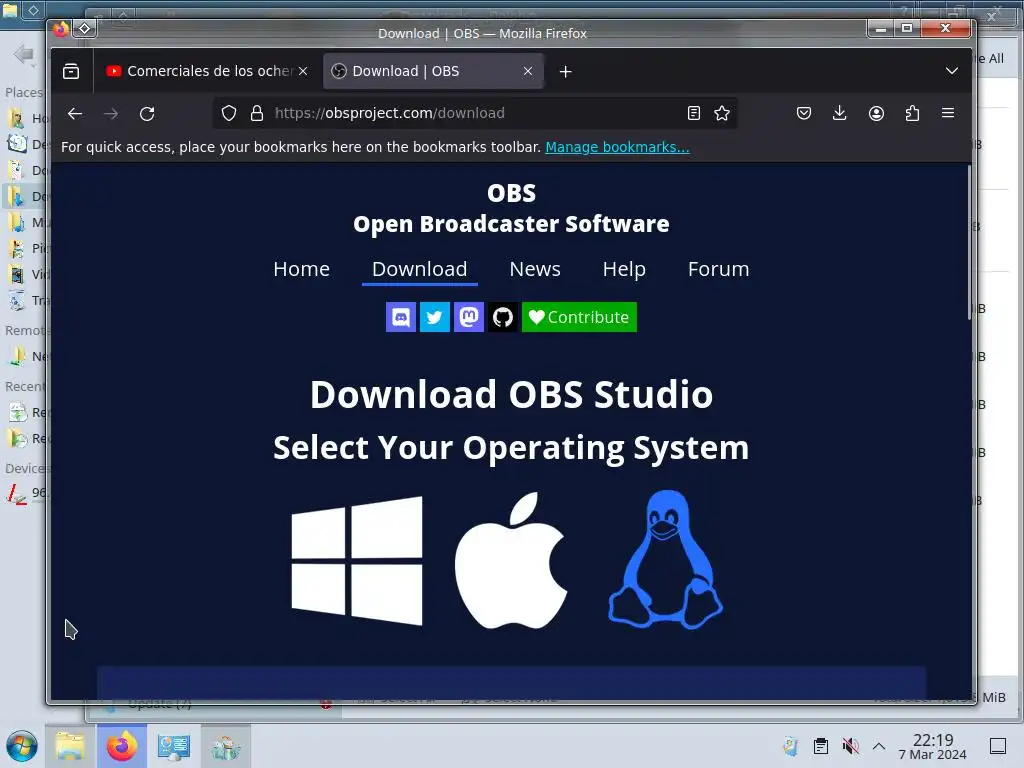The height and width of the screenshot is (768, 1024).
Task: Open the Firefox account icon
Action: pos(876,114)
